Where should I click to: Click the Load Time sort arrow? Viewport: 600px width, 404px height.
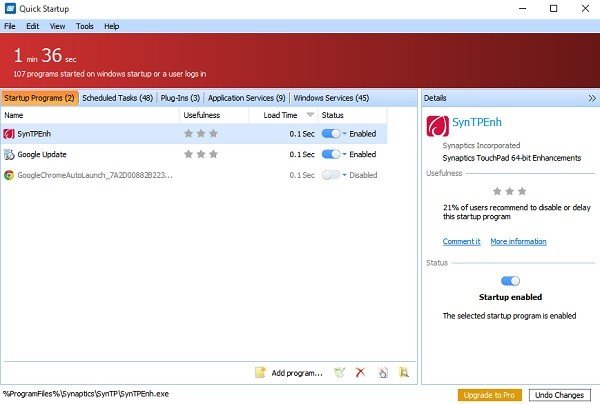(310, 115)
